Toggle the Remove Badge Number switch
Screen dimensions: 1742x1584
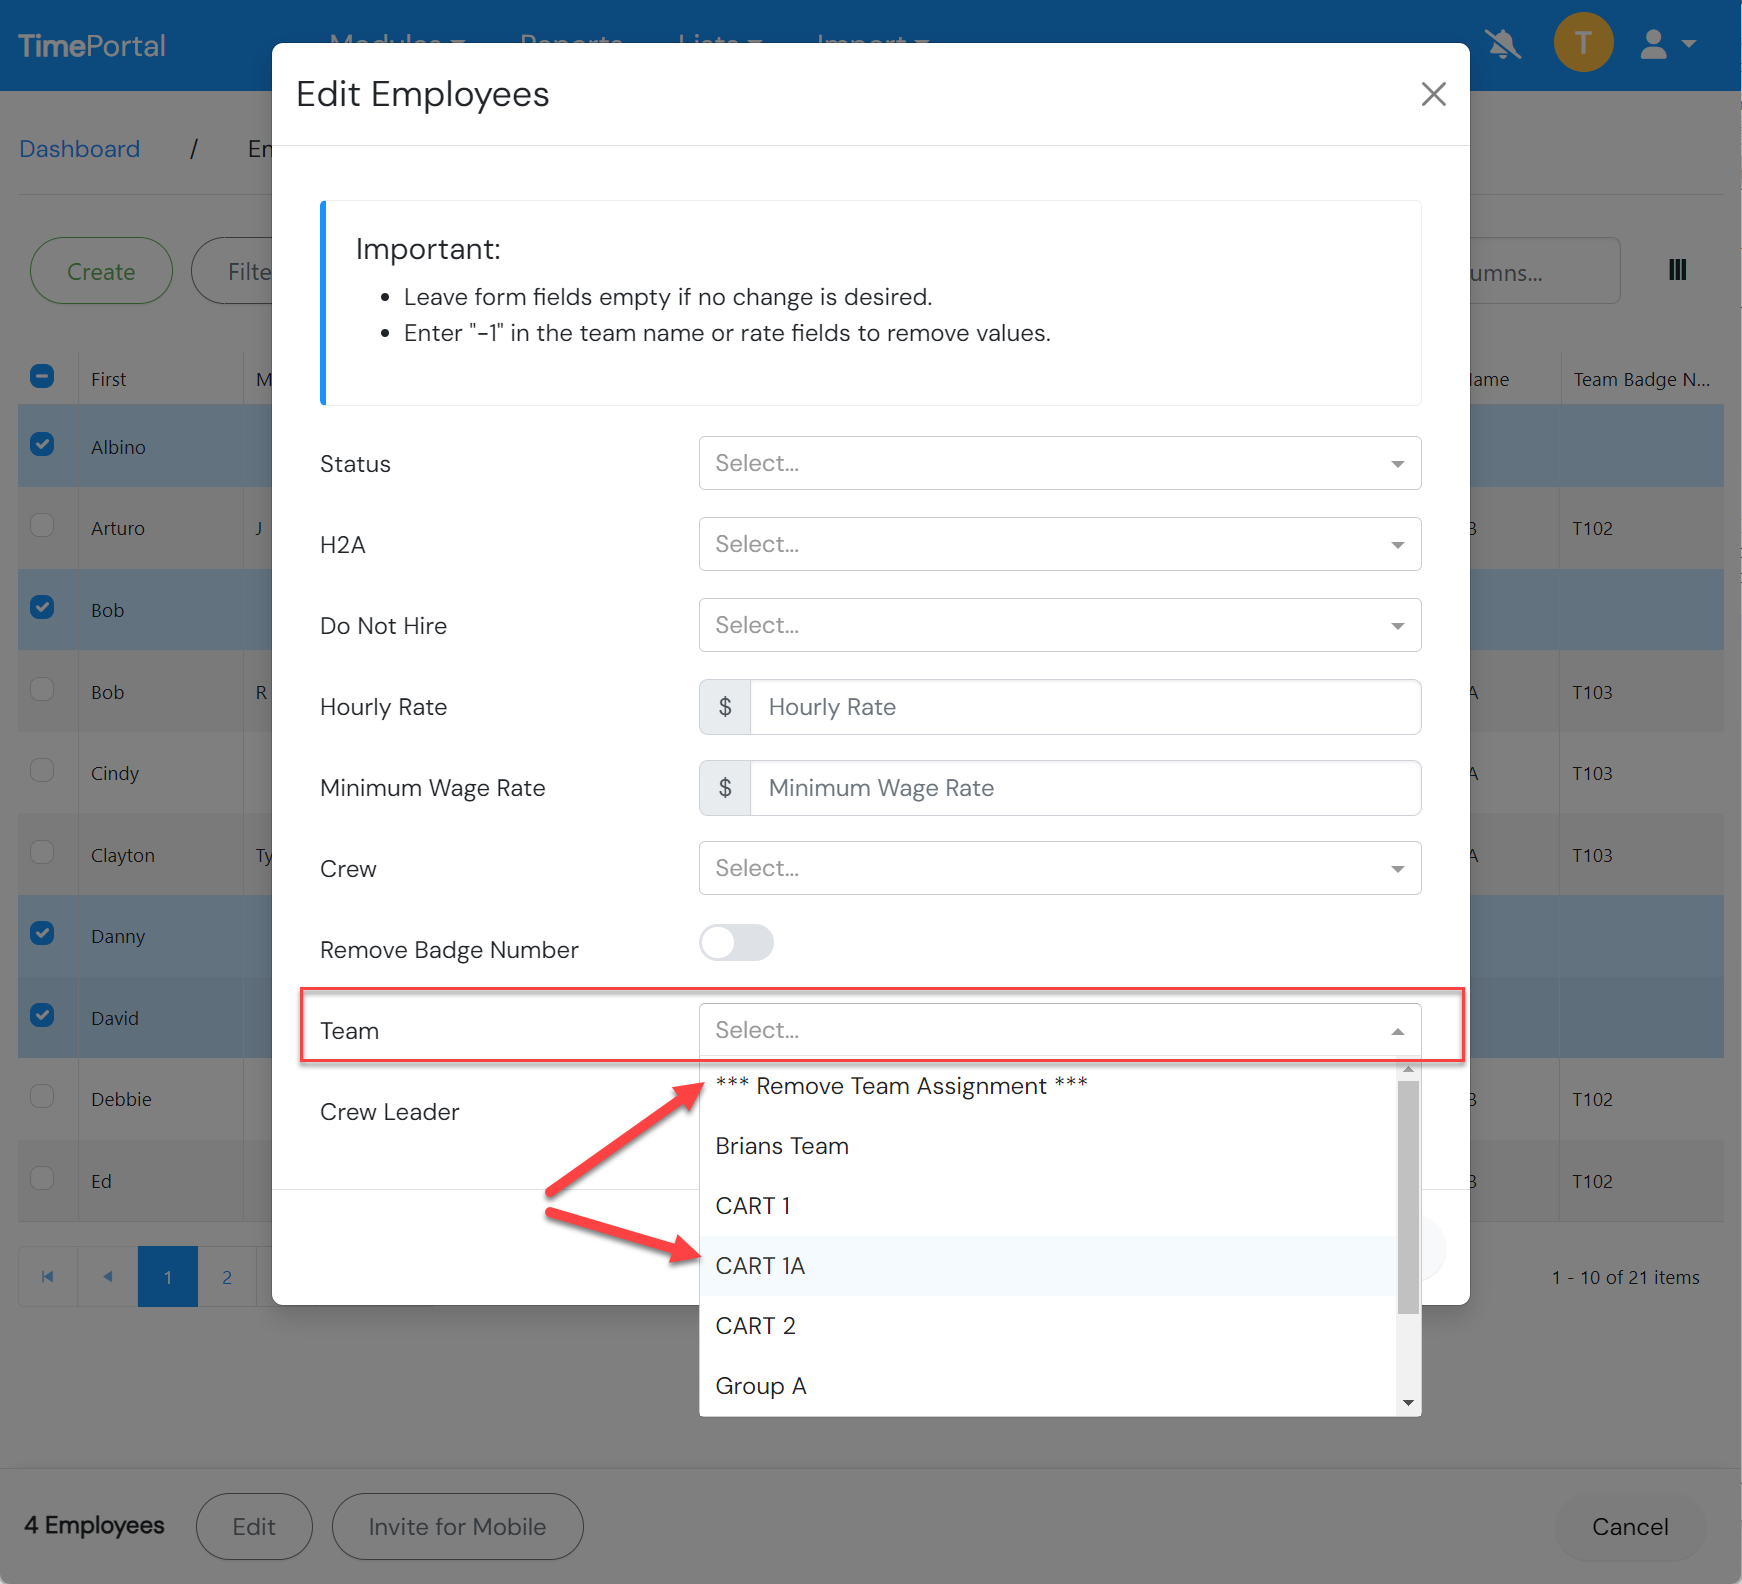coord(737,942)
